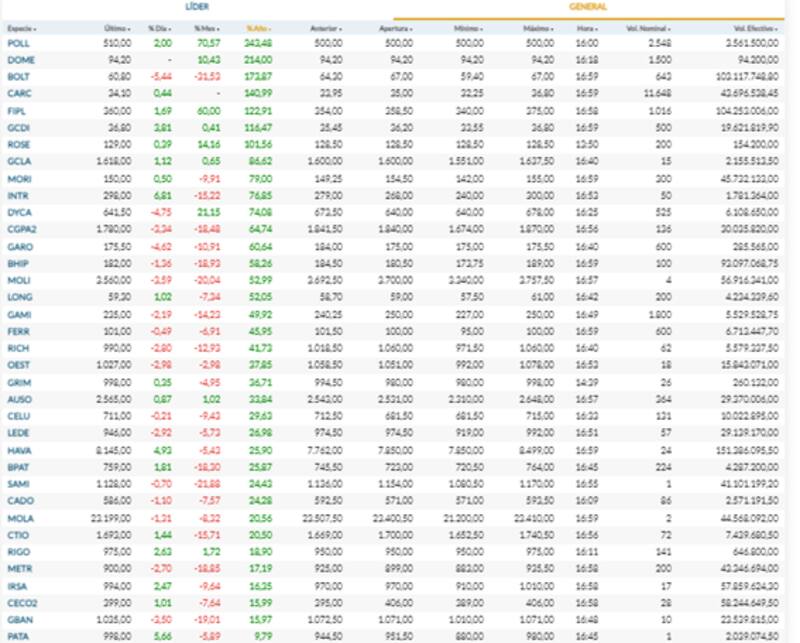Sort by Último column header
Image resolution: width=800 pixels, height=643 pixels.
pyautogui.click(x=117, y=29)
